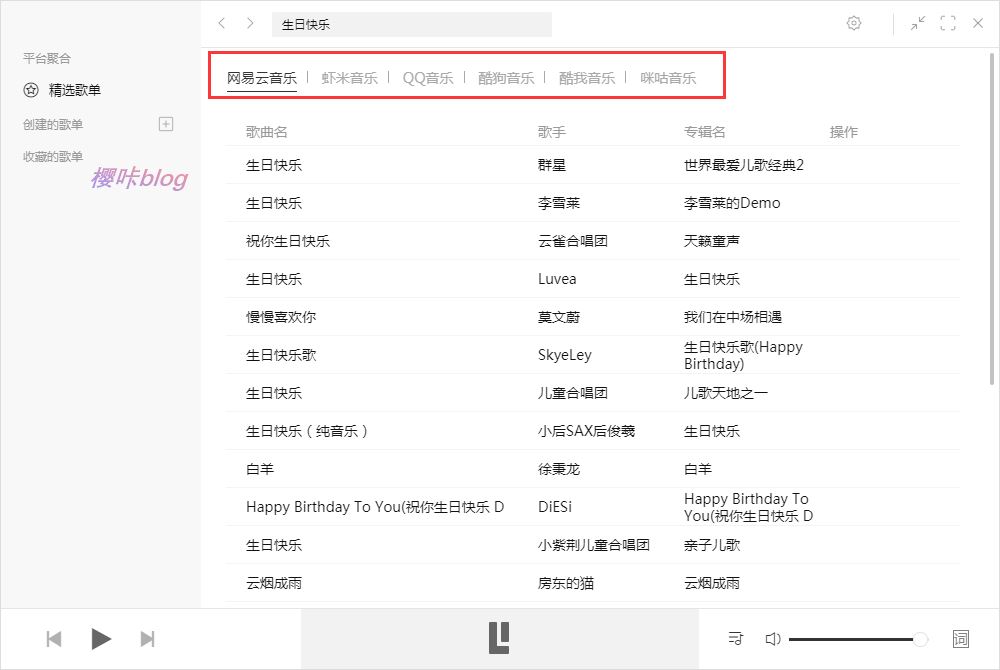Select song 慢慢喜欢你
The height and width of the screenshot is (670, 1000).
click(281, 317)
